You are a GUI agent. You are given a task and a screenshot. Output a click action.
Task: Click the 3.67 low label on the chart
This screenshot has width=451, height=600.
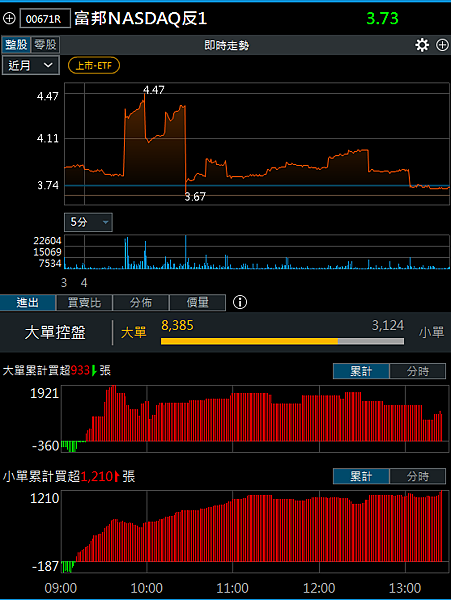(195, 197)
